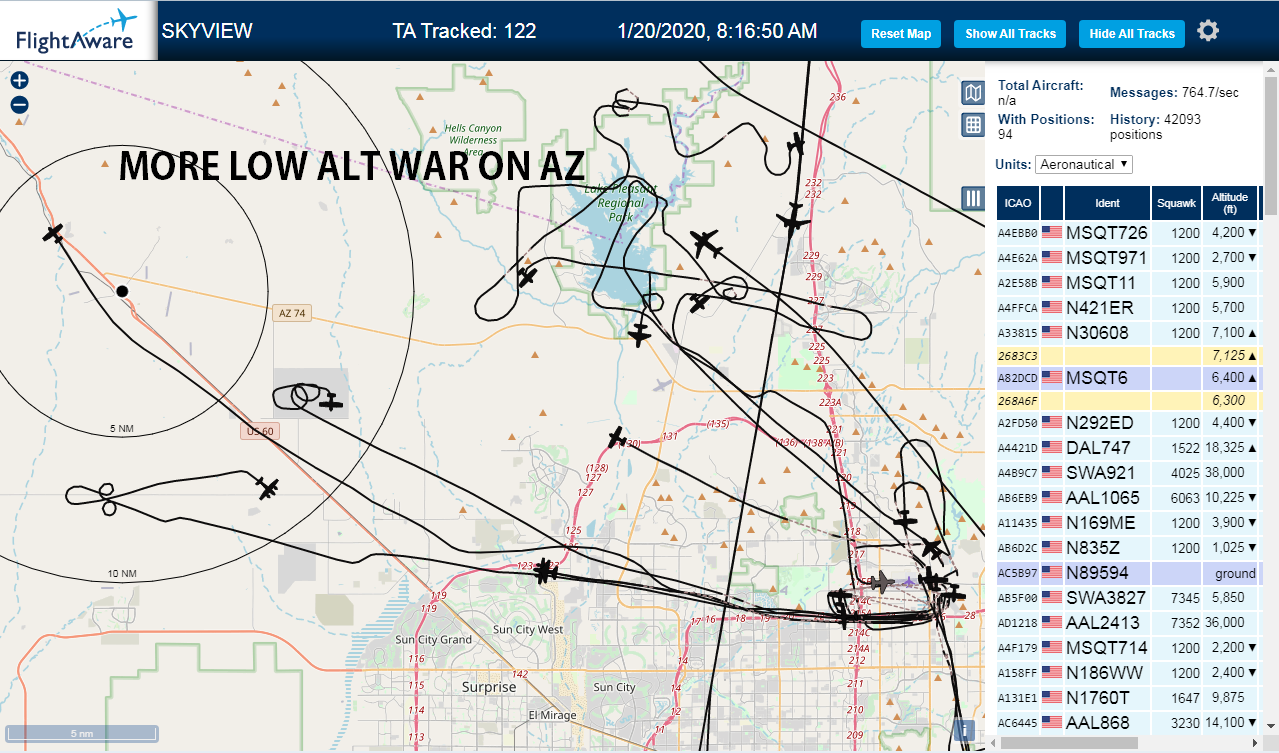The image size is (1279, 753).
Task: Click the US flag in the N89594 row
Action: coord(1051,573)
